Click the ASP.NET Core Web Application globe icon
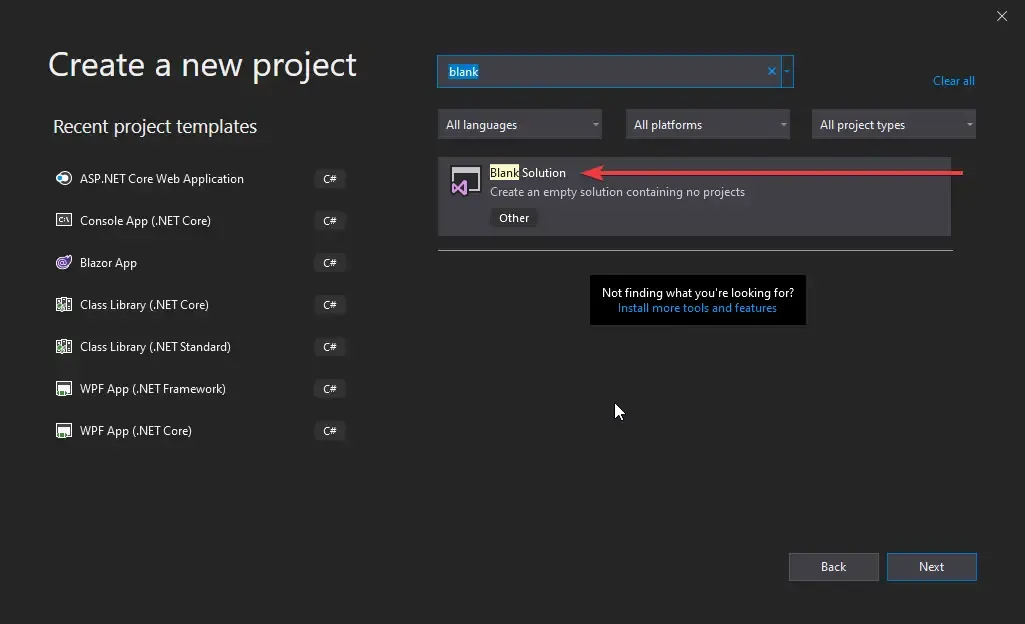1025x624 pixels. [63, 178]
